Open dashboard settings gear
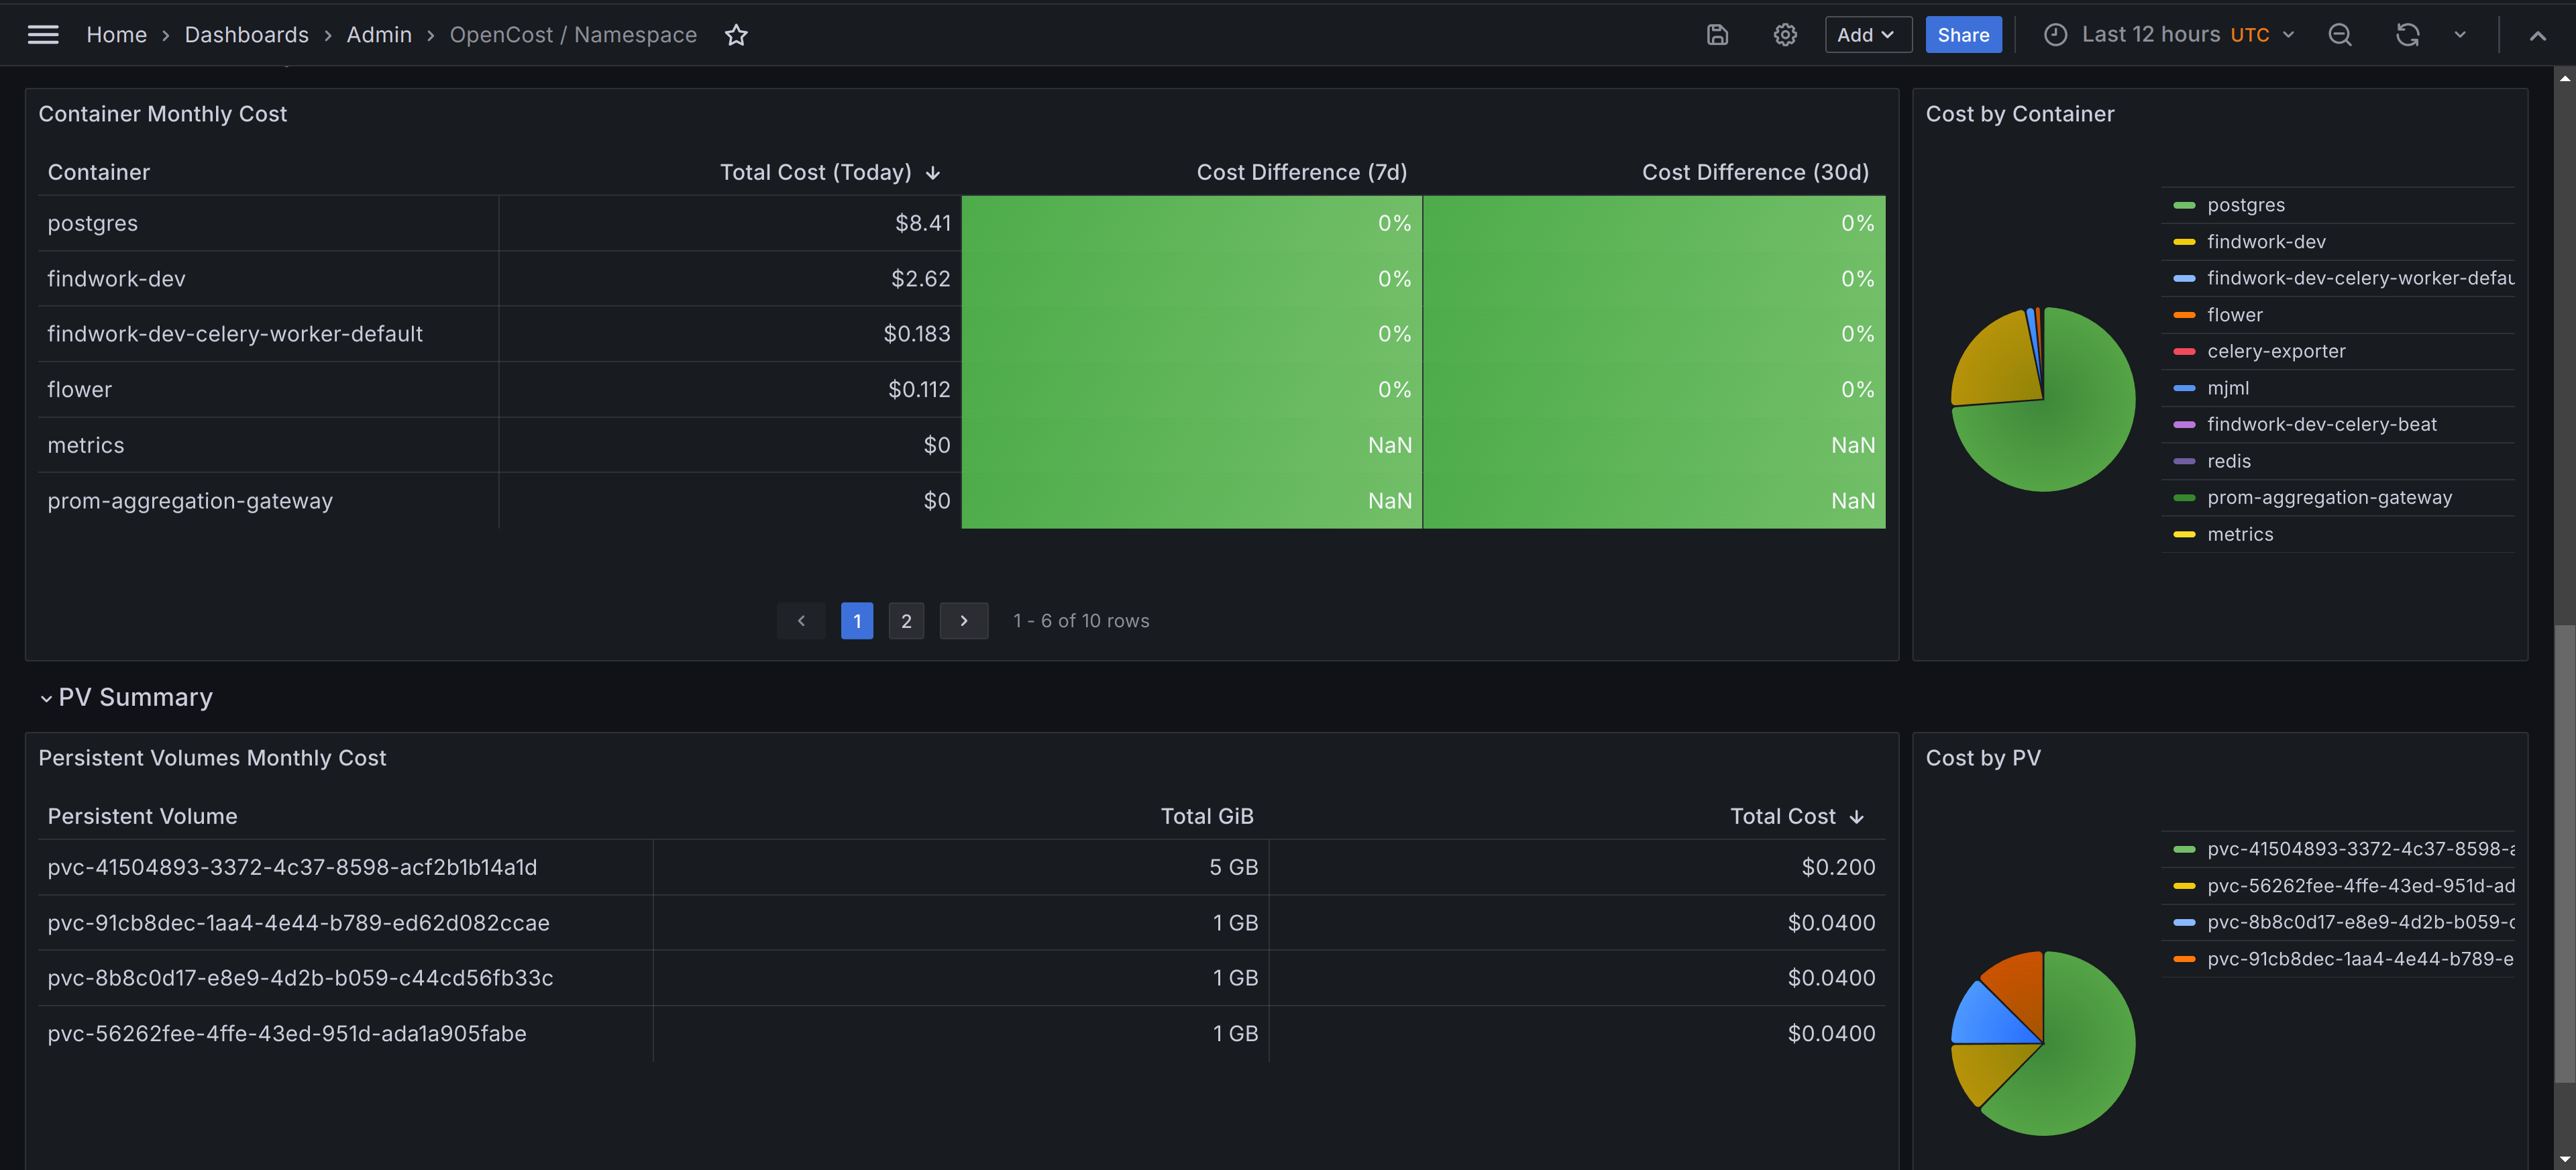Screen dimensions: 2576x1170 tap(1785, 35)
